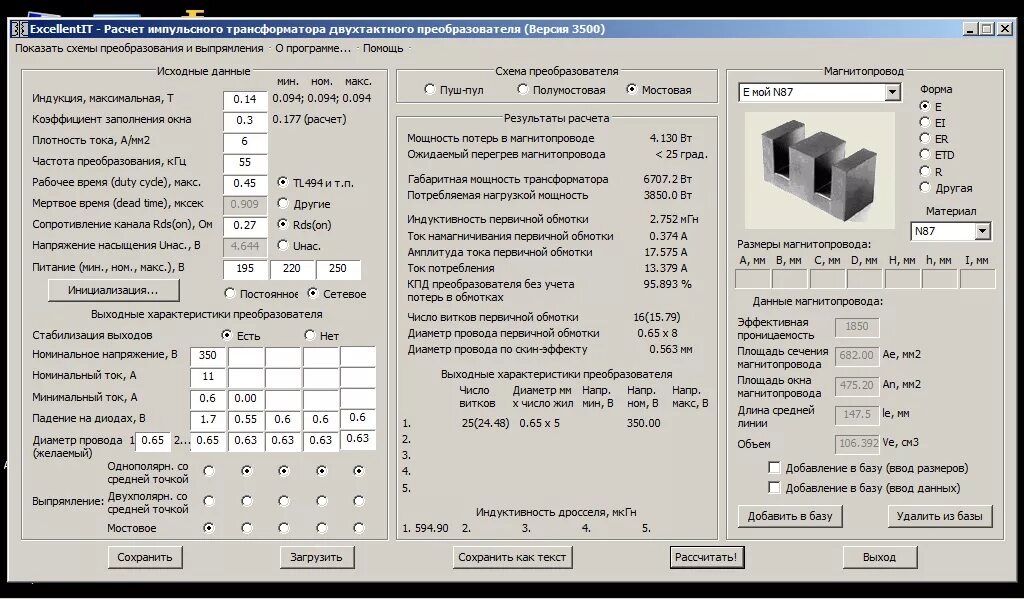Open 'Показать схемы преобразования и выпрямления' menu
Screen dimensions: 1024x600
click(139, 48)
